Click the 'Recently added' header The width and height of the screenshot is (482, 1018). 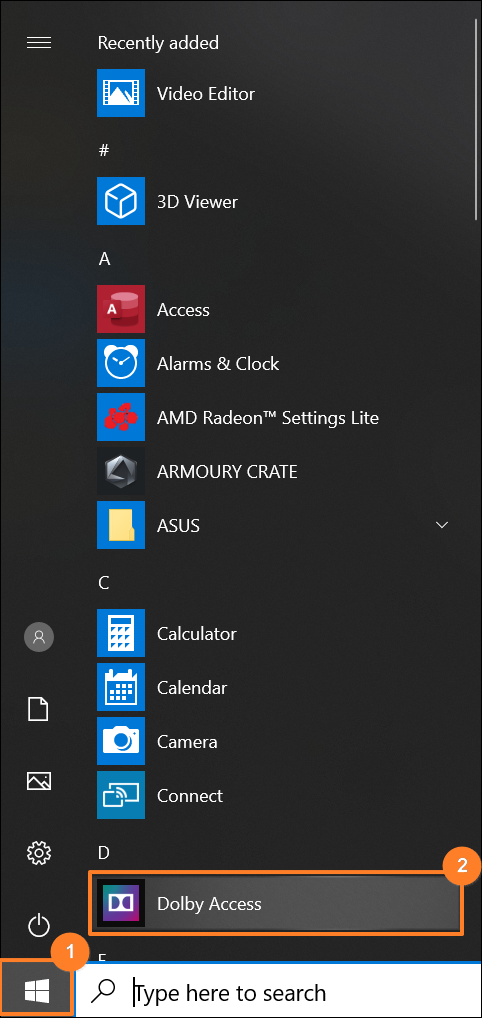(158, 43)
